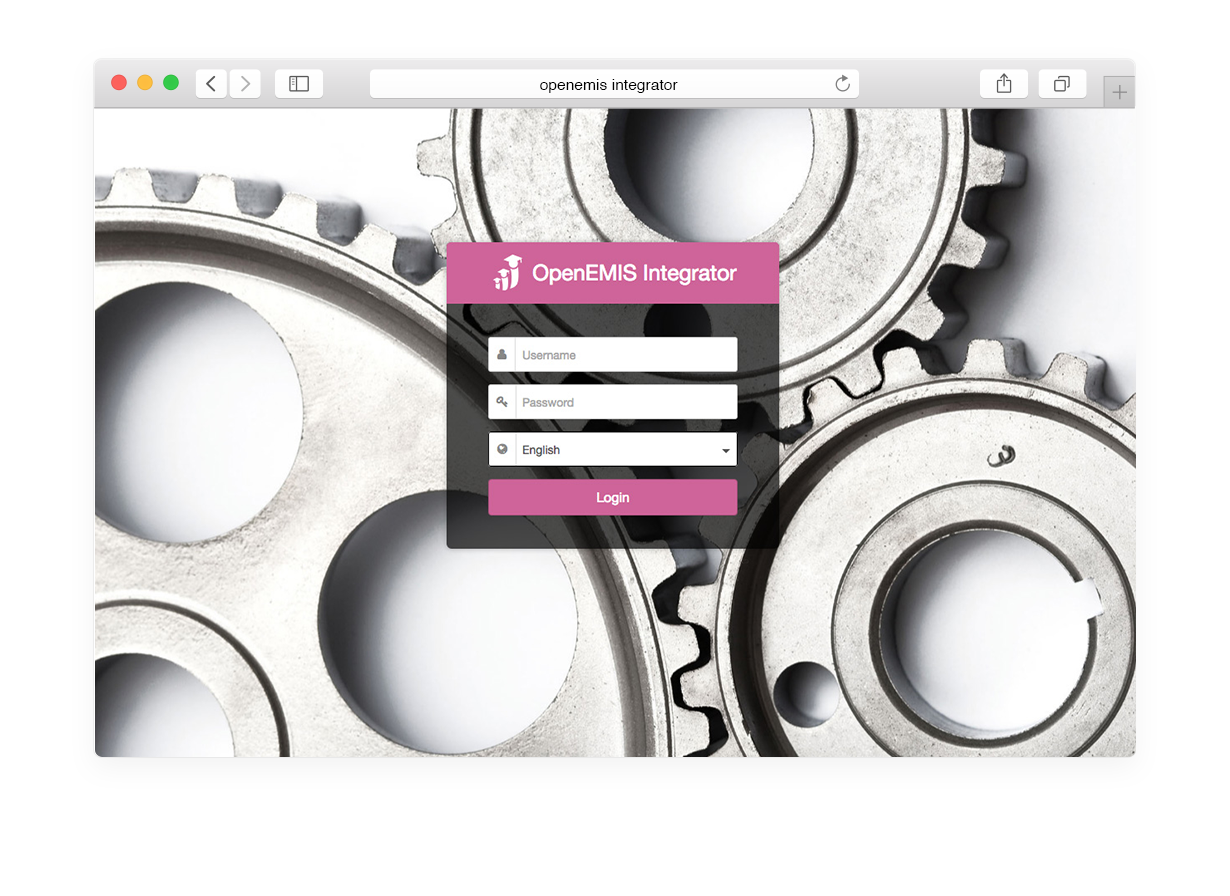1230x896 pixels.
Task: Close the window with red button
Action: pyautogui.click(x=119, y=83)
